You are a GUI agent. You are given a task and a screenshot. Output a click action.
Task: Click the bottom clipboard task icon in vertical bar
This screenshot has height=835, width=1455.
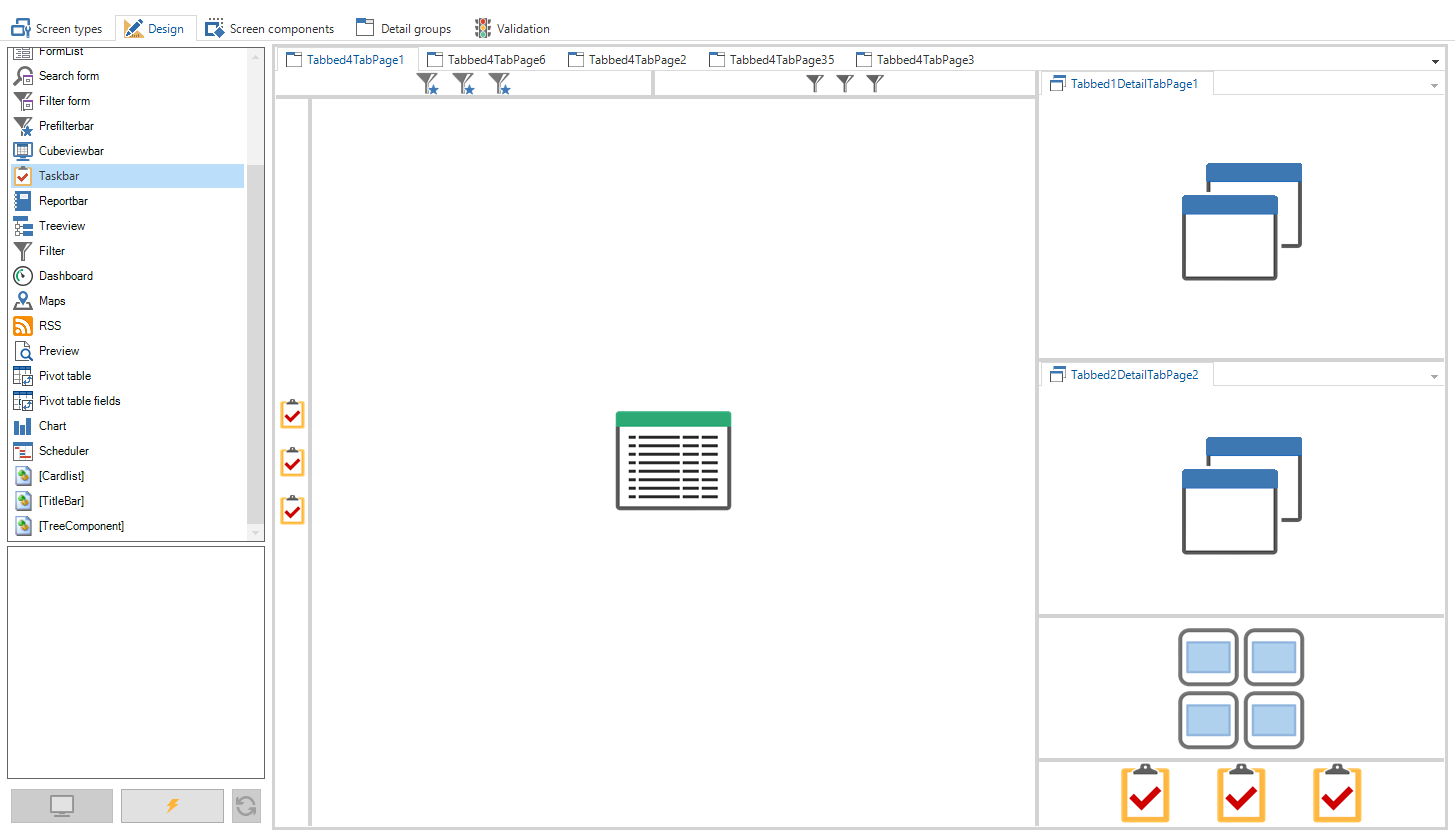pyautogui.click(x=292, y=509)
